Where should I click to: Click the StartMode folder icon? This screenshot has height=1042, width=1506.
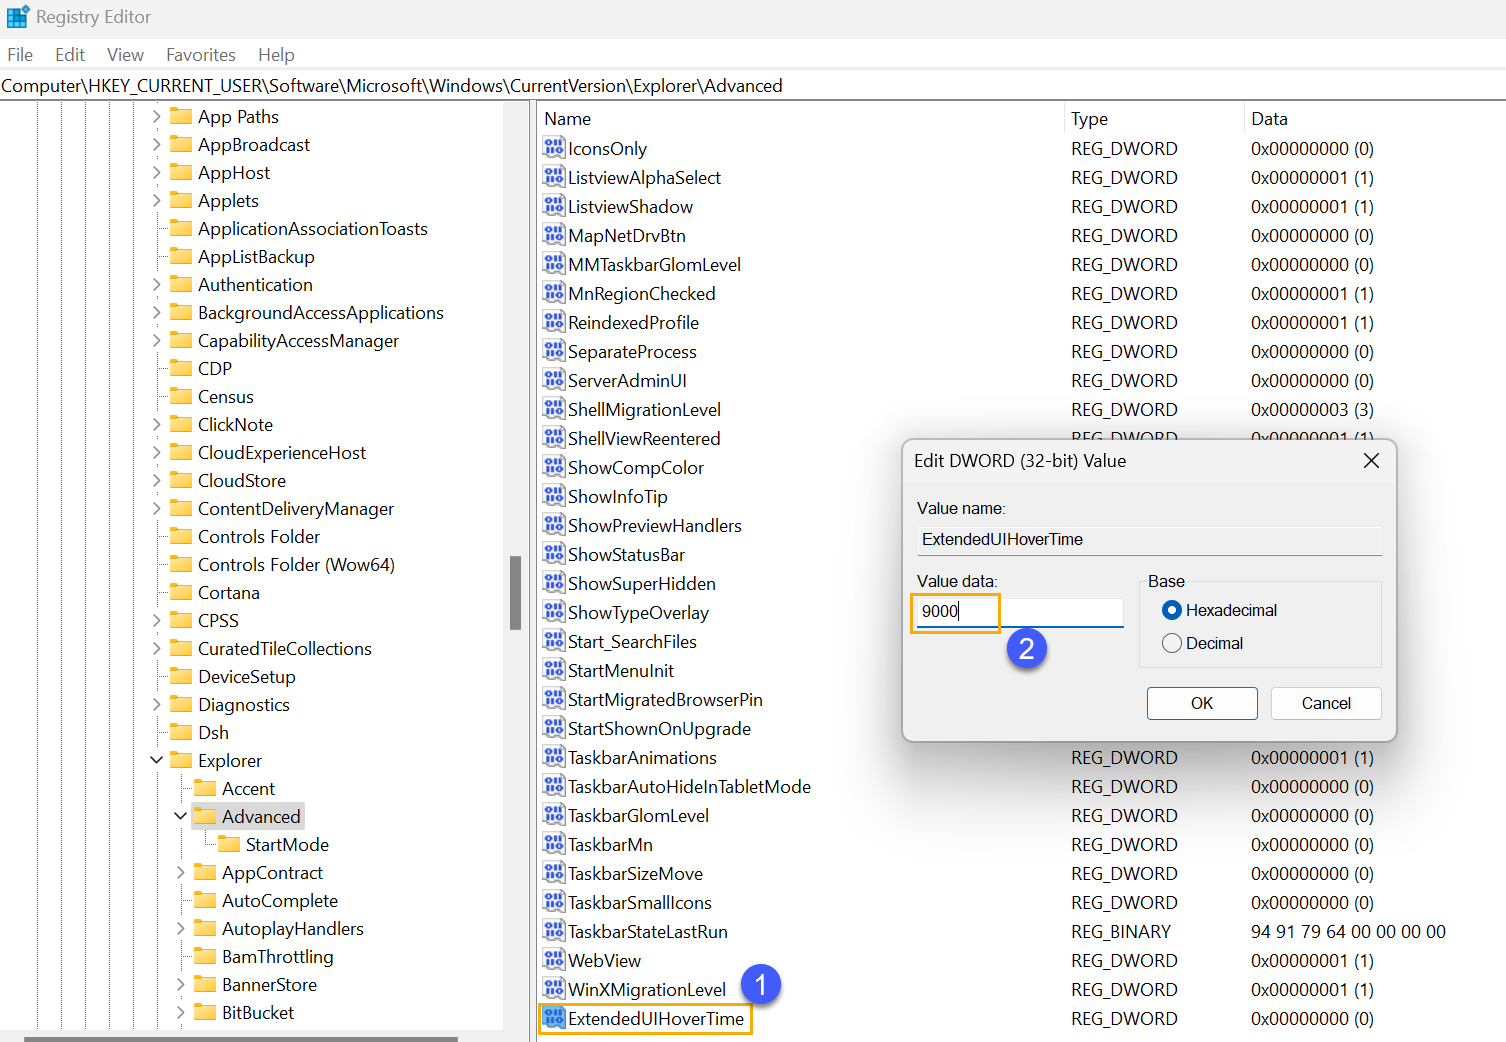[x=229, y=844]
